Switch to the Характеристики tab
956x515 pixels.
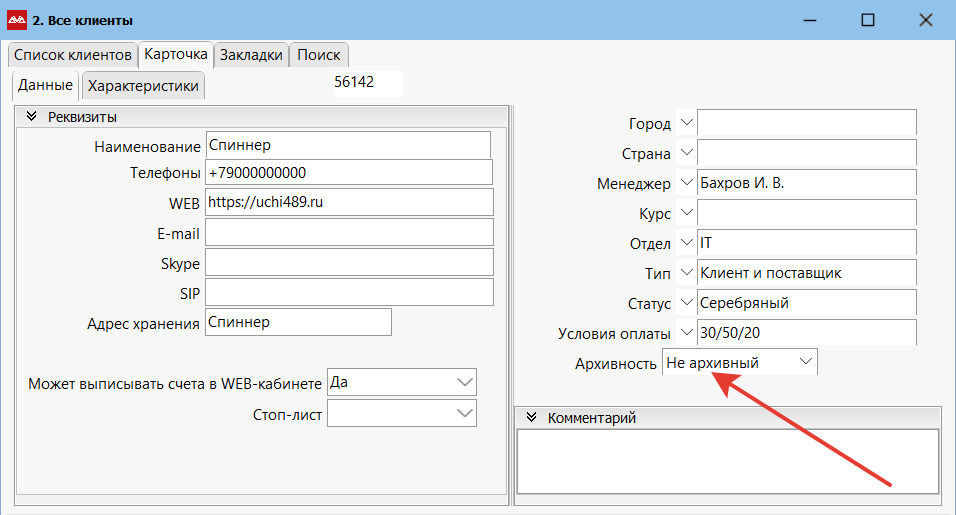click(x=143, y=85)
